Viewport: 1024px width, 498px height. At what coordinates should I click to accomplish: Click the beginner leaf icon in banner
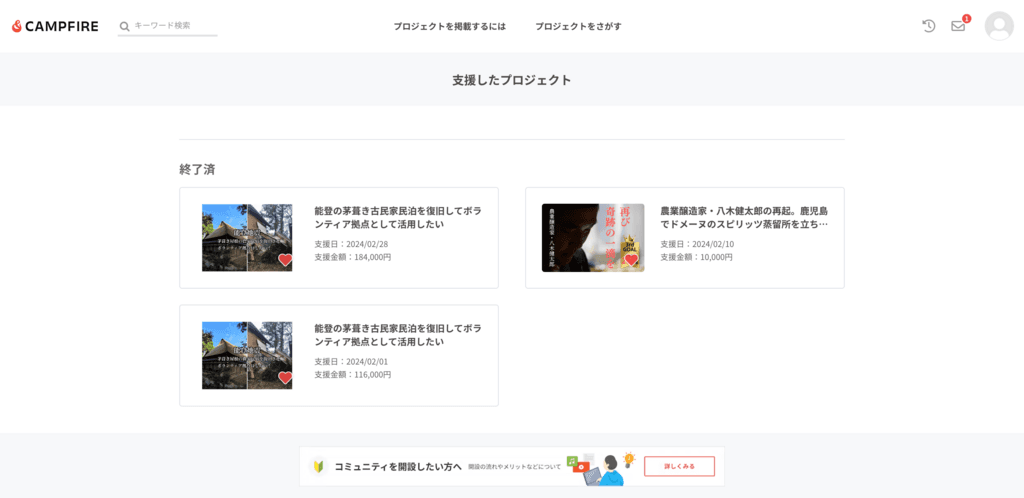318,466
